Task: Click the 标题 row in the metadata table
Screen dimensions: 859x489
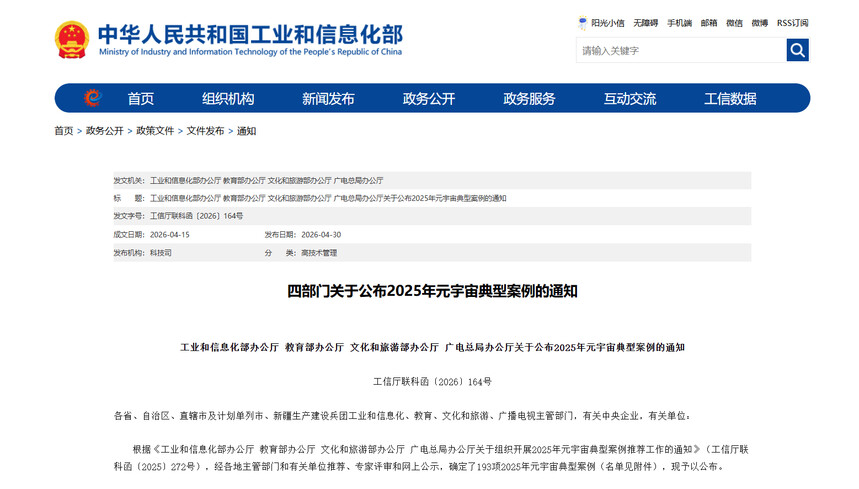Action: pyautogui.click(x=432, y=198)
